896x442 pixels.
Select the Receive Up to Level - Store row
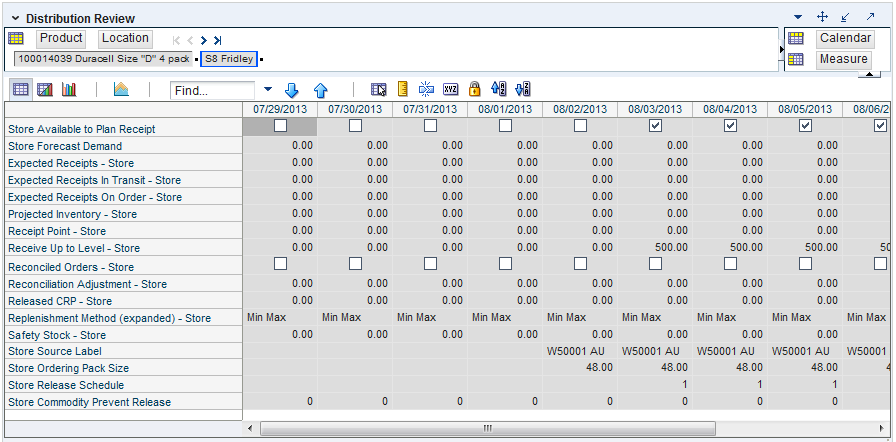click(123, 248)
